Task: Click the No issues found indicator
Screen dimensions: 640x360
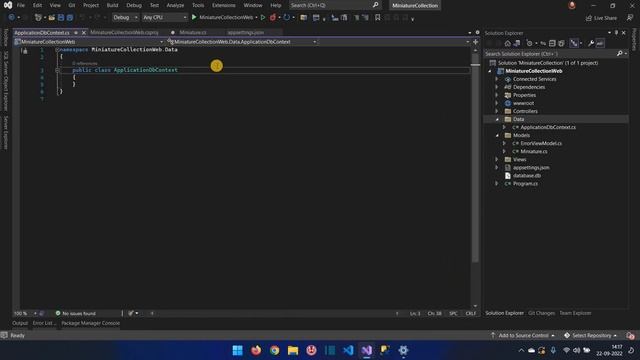Action: point(76,313)
